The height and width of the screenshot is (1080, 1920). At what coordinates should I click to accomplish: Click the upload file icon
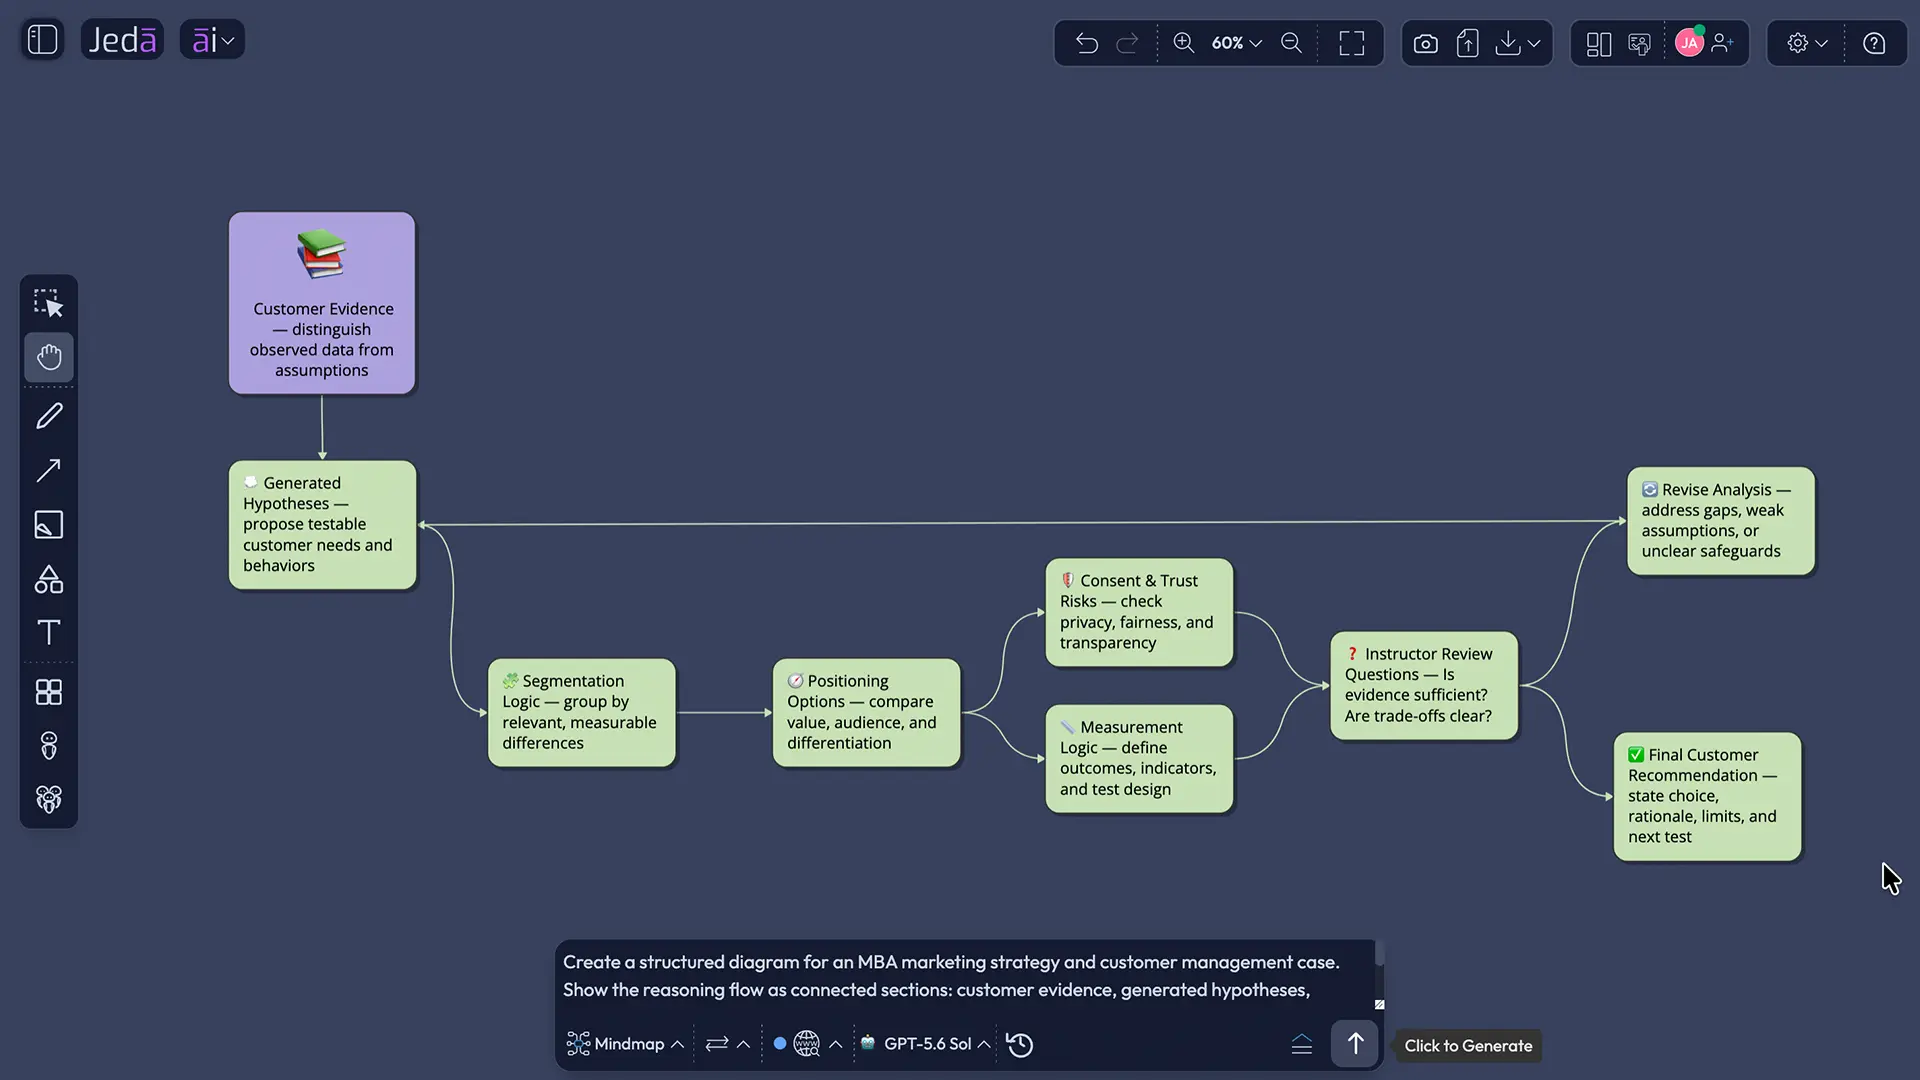click(x=1468, y=43)
